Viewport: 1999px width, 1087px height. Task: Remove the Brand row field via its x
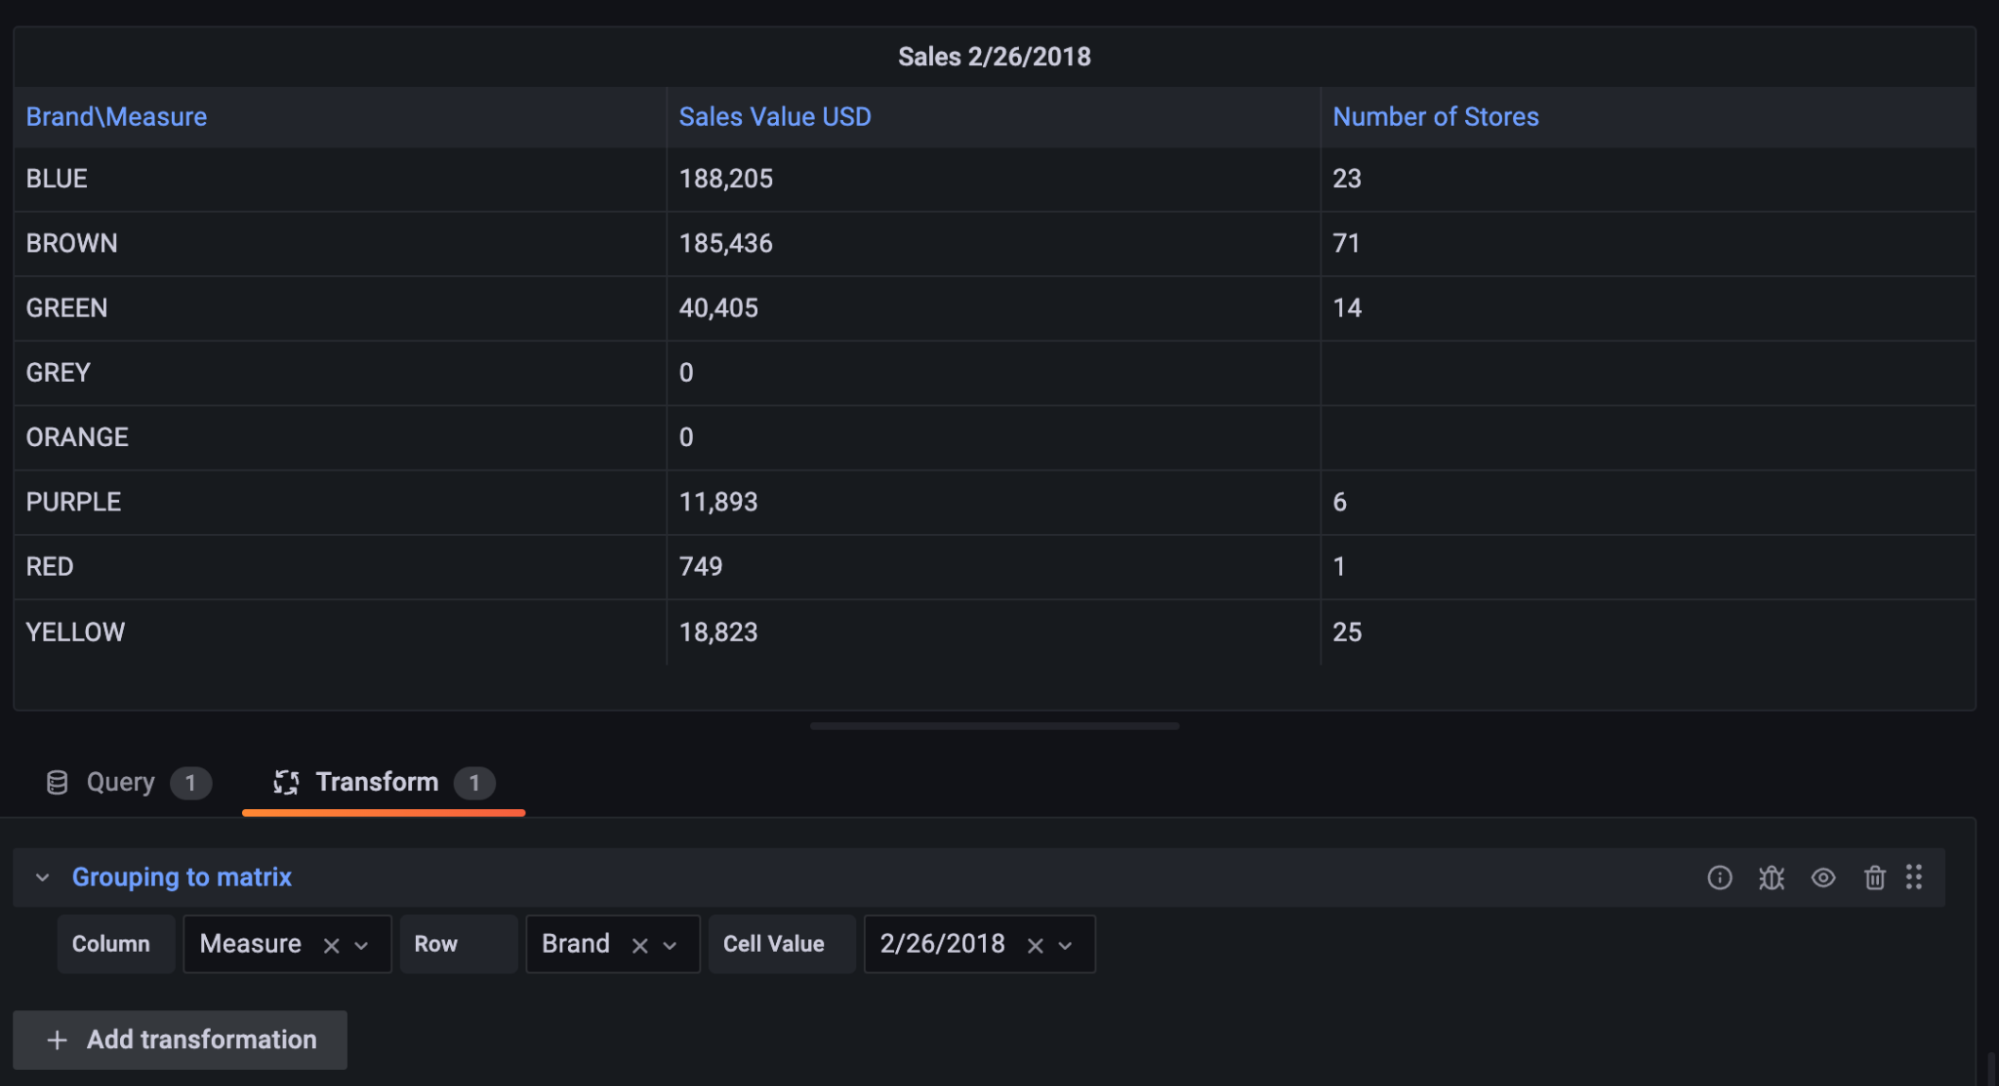click(x=639, y=944)
